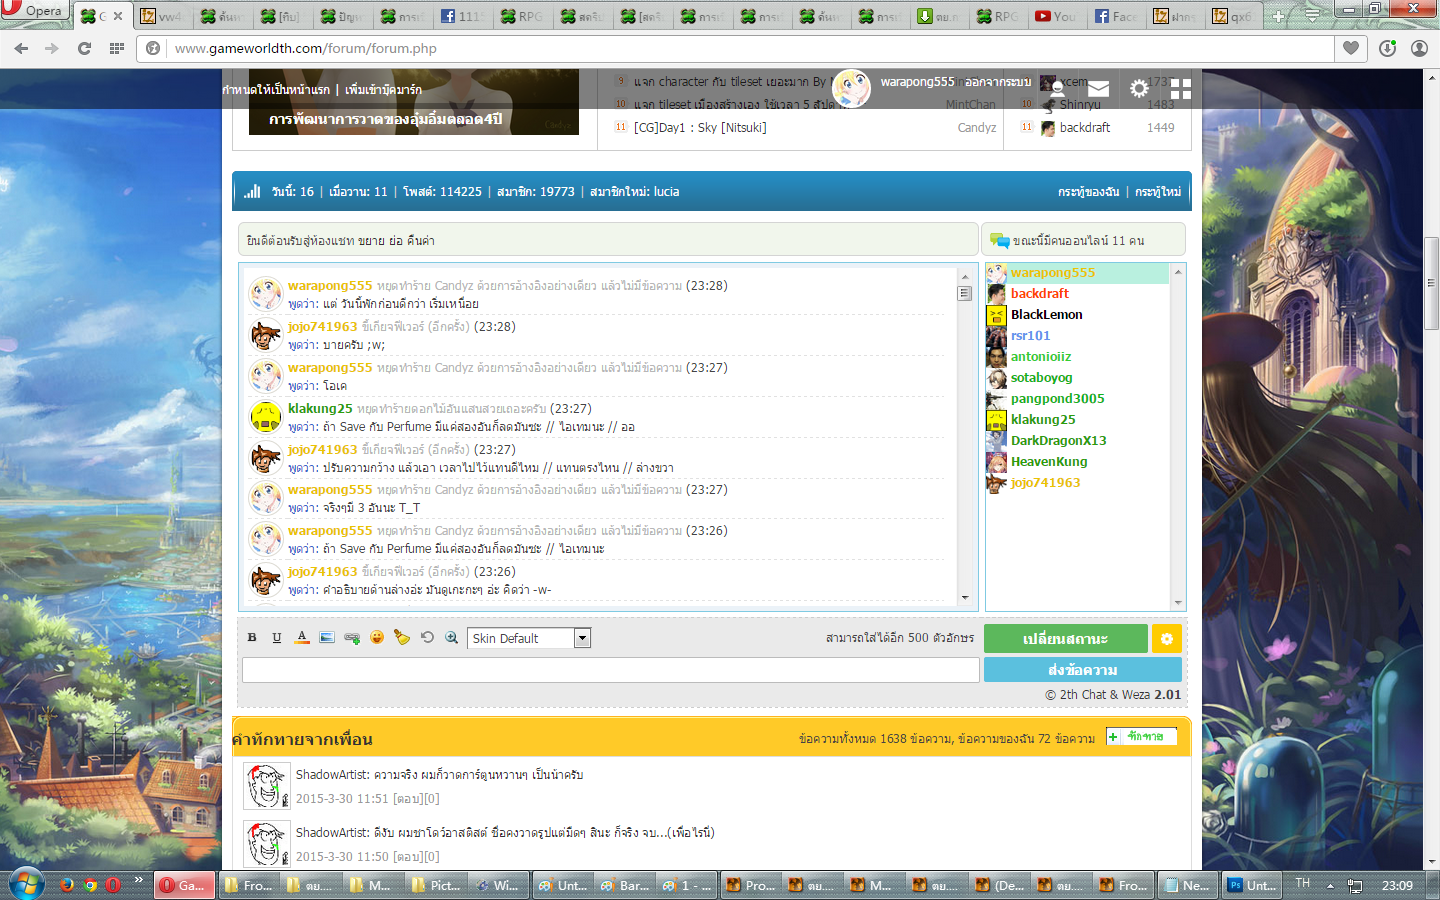Toggle bold text in chat toolbar
This screenshot has width=1440, height=900.
252,638
